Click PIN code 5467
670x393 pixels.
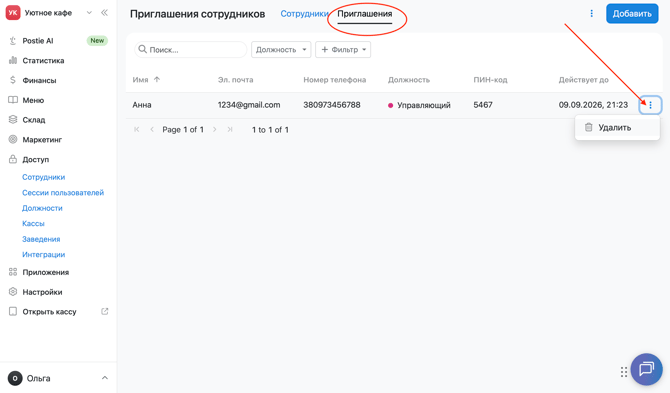coord(483,105)
